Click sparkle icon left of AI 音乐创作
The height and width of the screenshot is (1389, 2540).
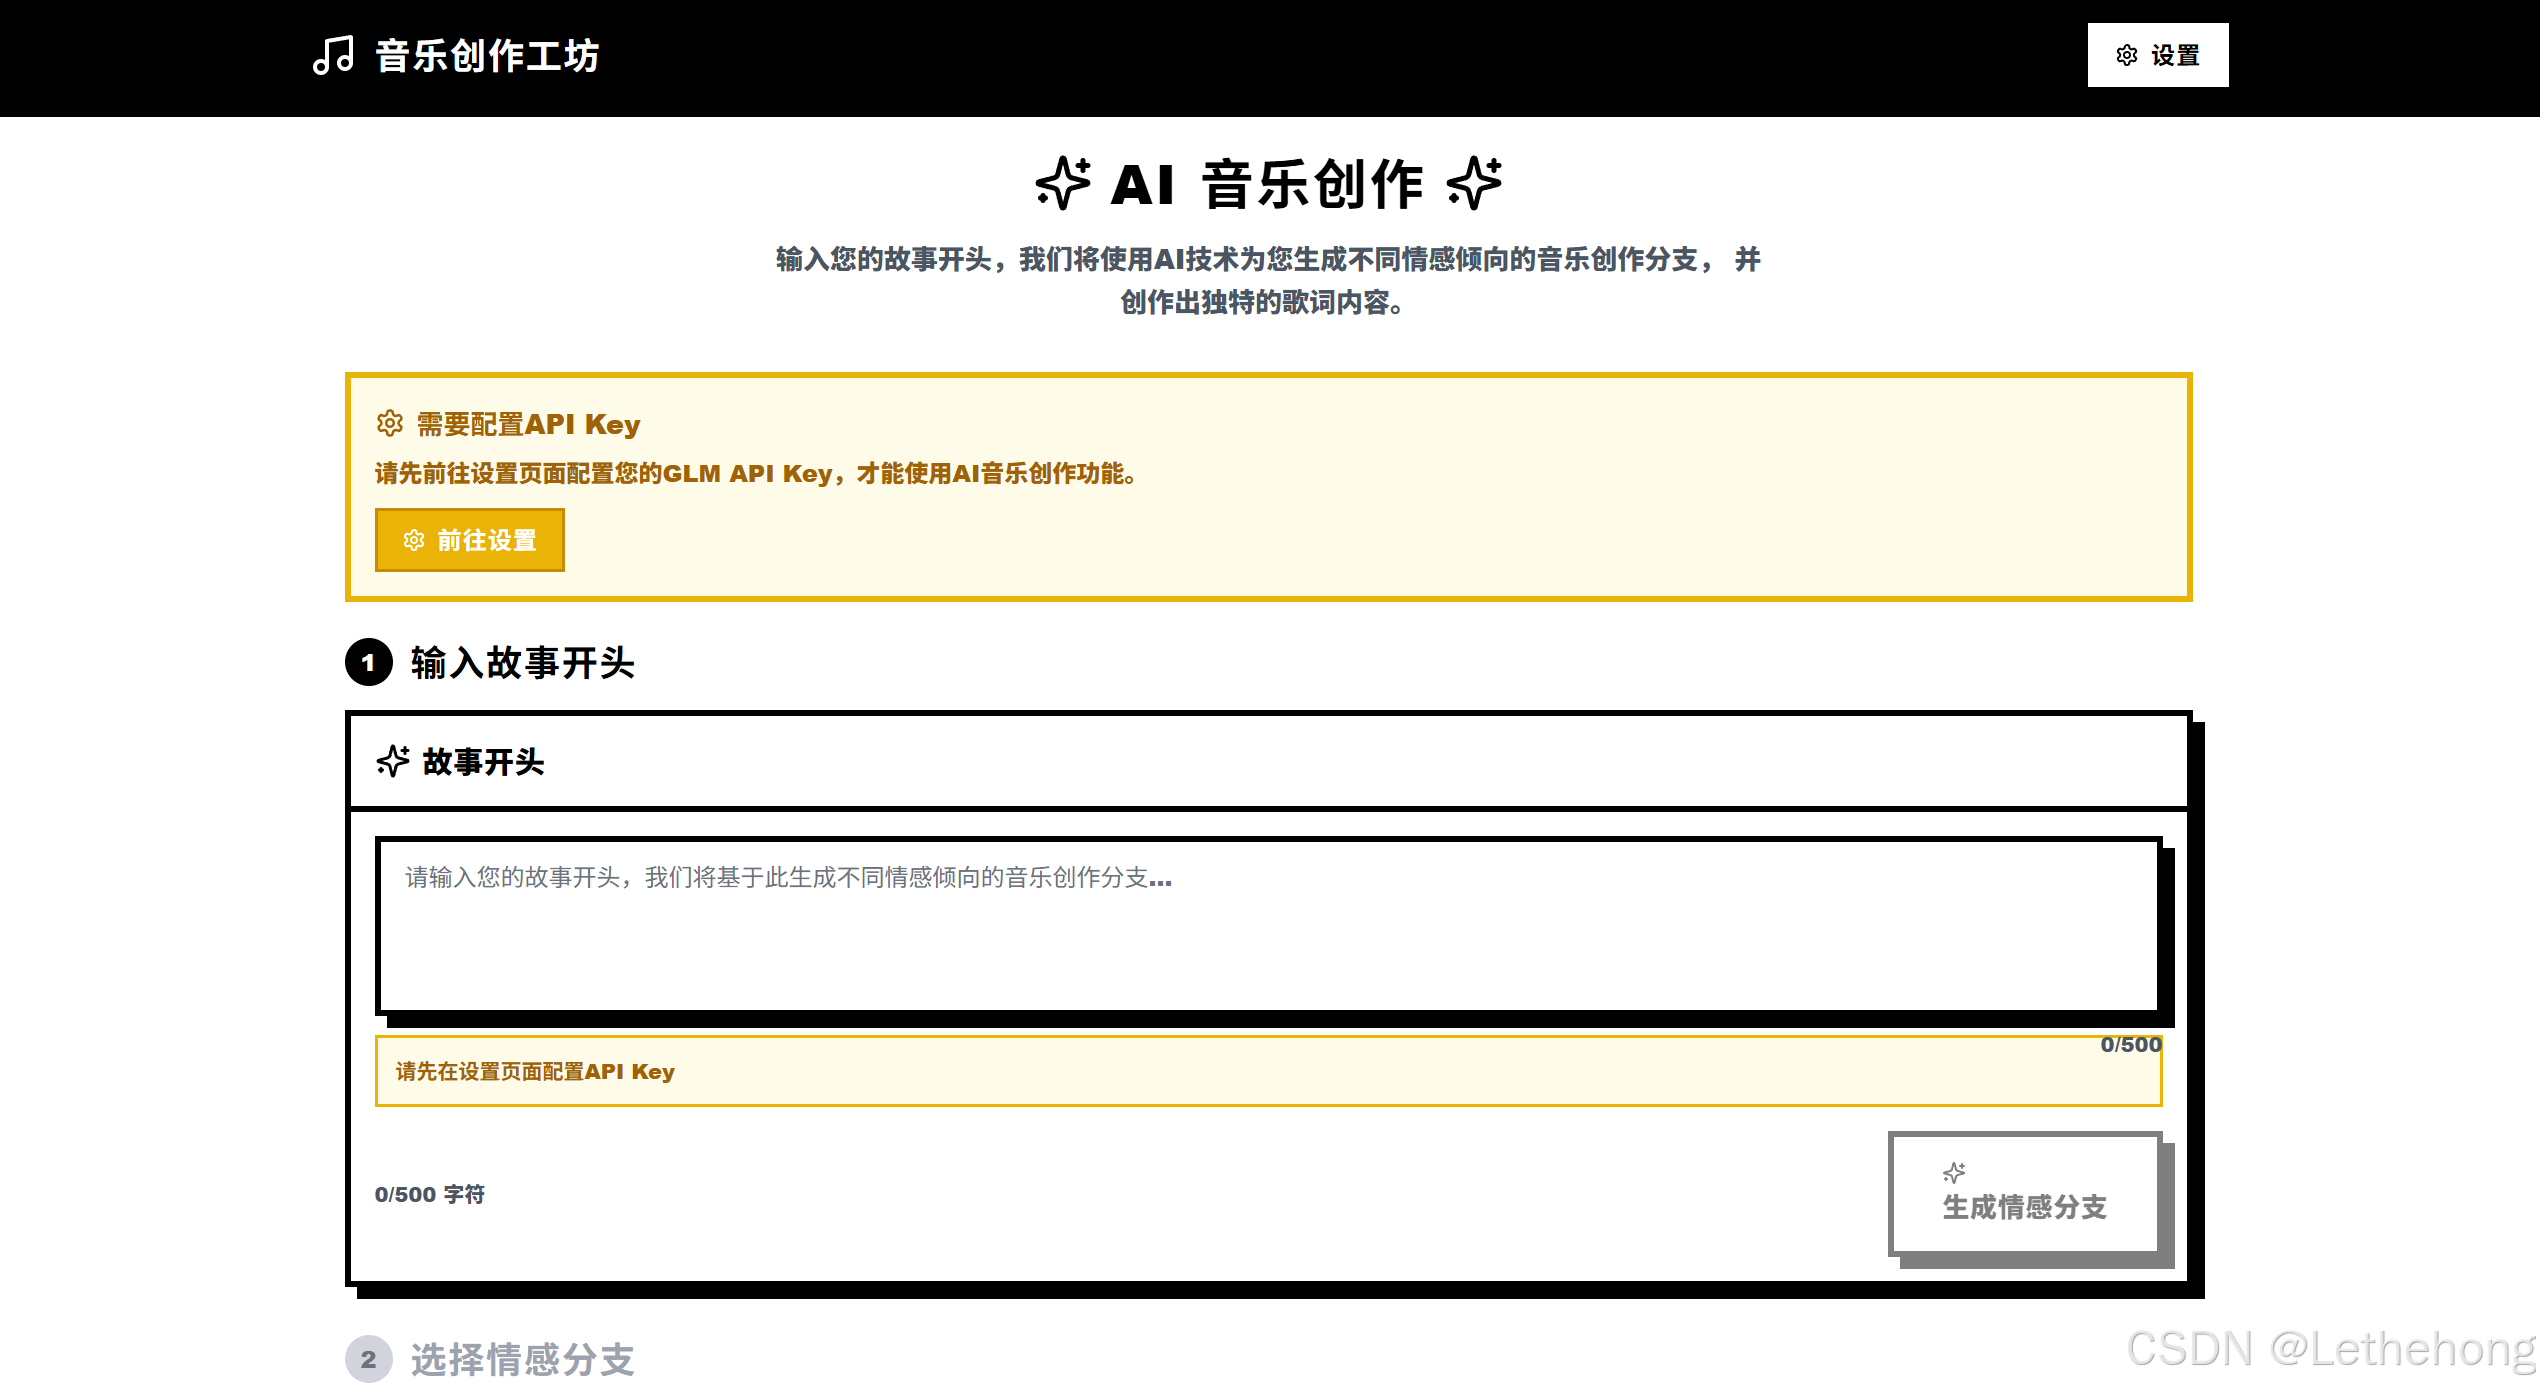pos(1062,183)
